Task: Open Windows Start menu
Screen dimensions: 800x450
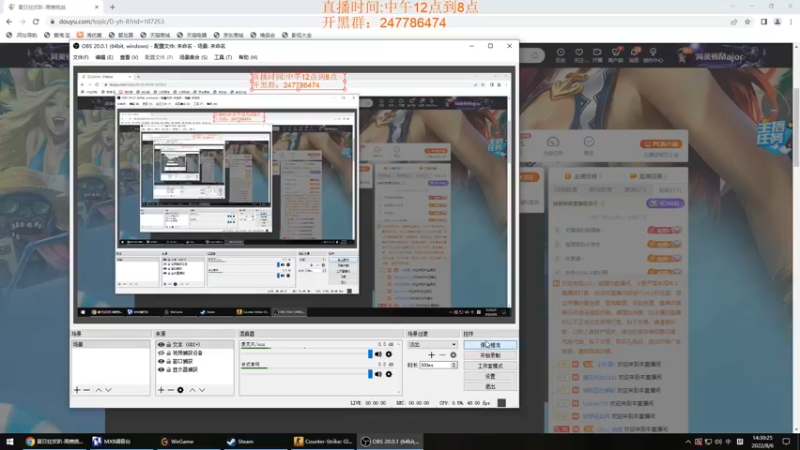Action: click(x=10, y=441)
